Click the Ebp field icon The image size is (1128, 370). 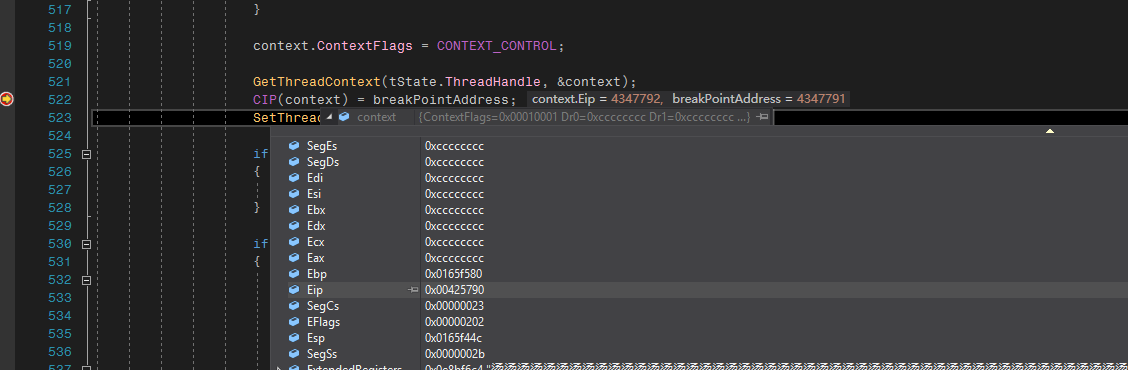pos(294,274)
